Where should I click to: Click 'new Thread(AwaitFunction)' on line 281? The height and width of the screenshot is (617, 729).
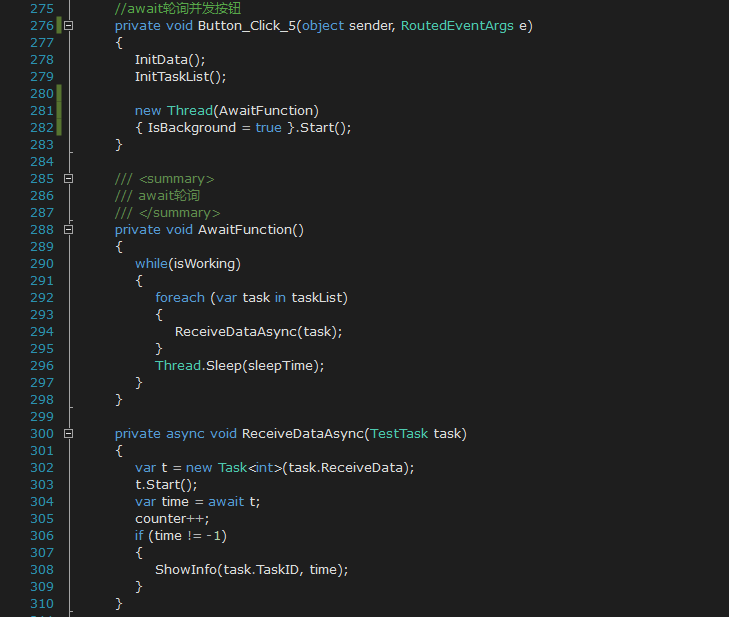[227, 111]
